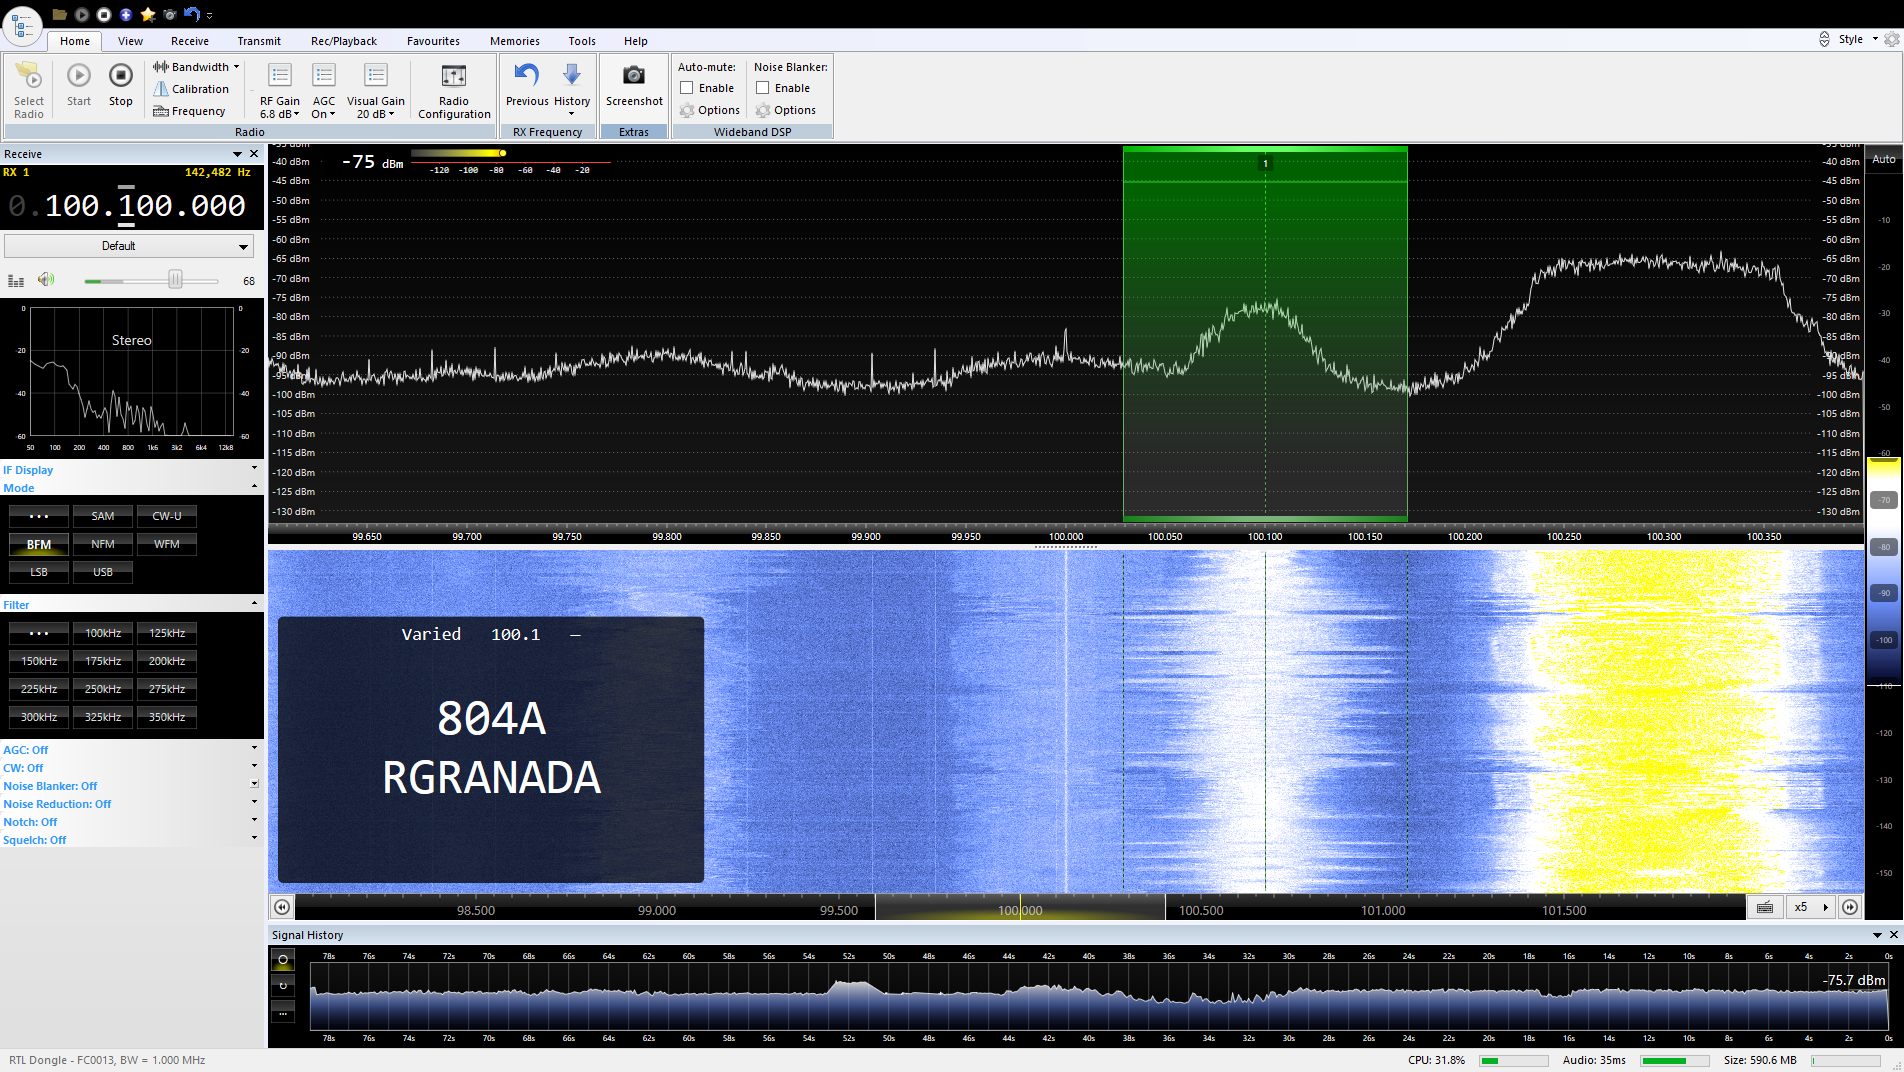Image resolution: width=1904 pixels, height=1072 pixels.
Task: Select the 150kHz filter
Action: [39, 661]
